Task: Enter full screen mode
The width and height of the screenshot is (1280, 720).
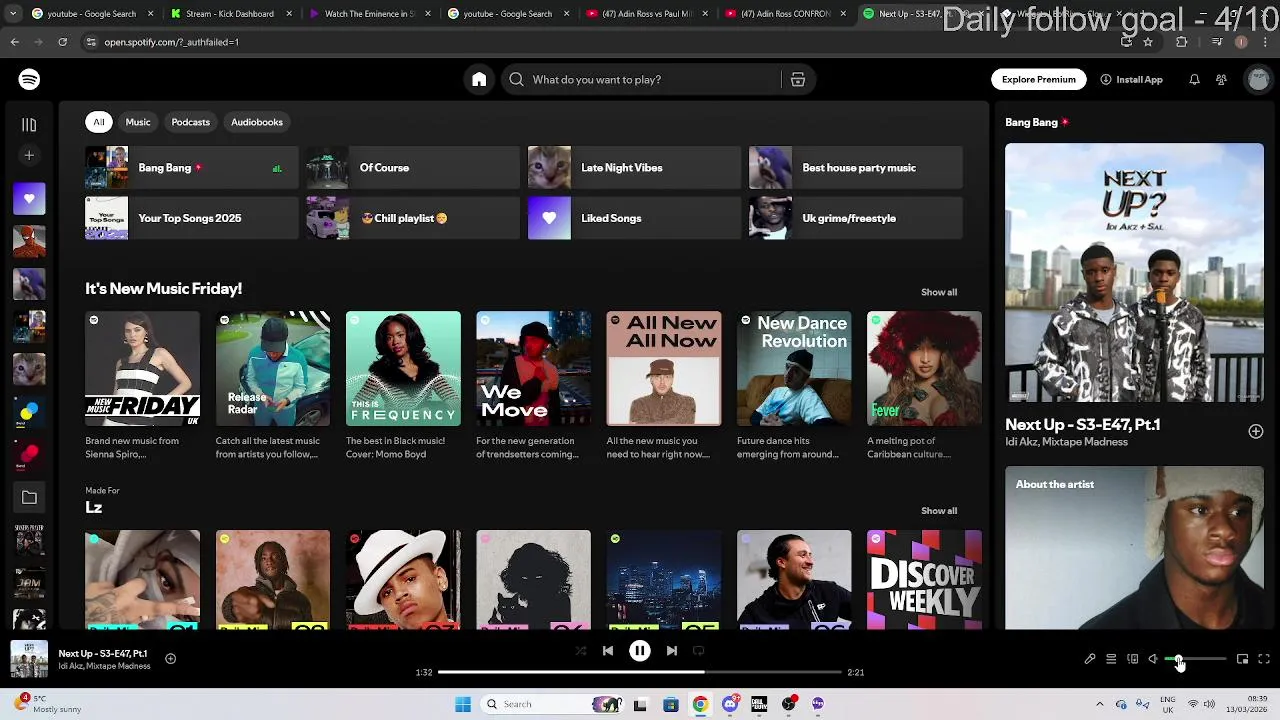Action: (x=1264, y=659)
